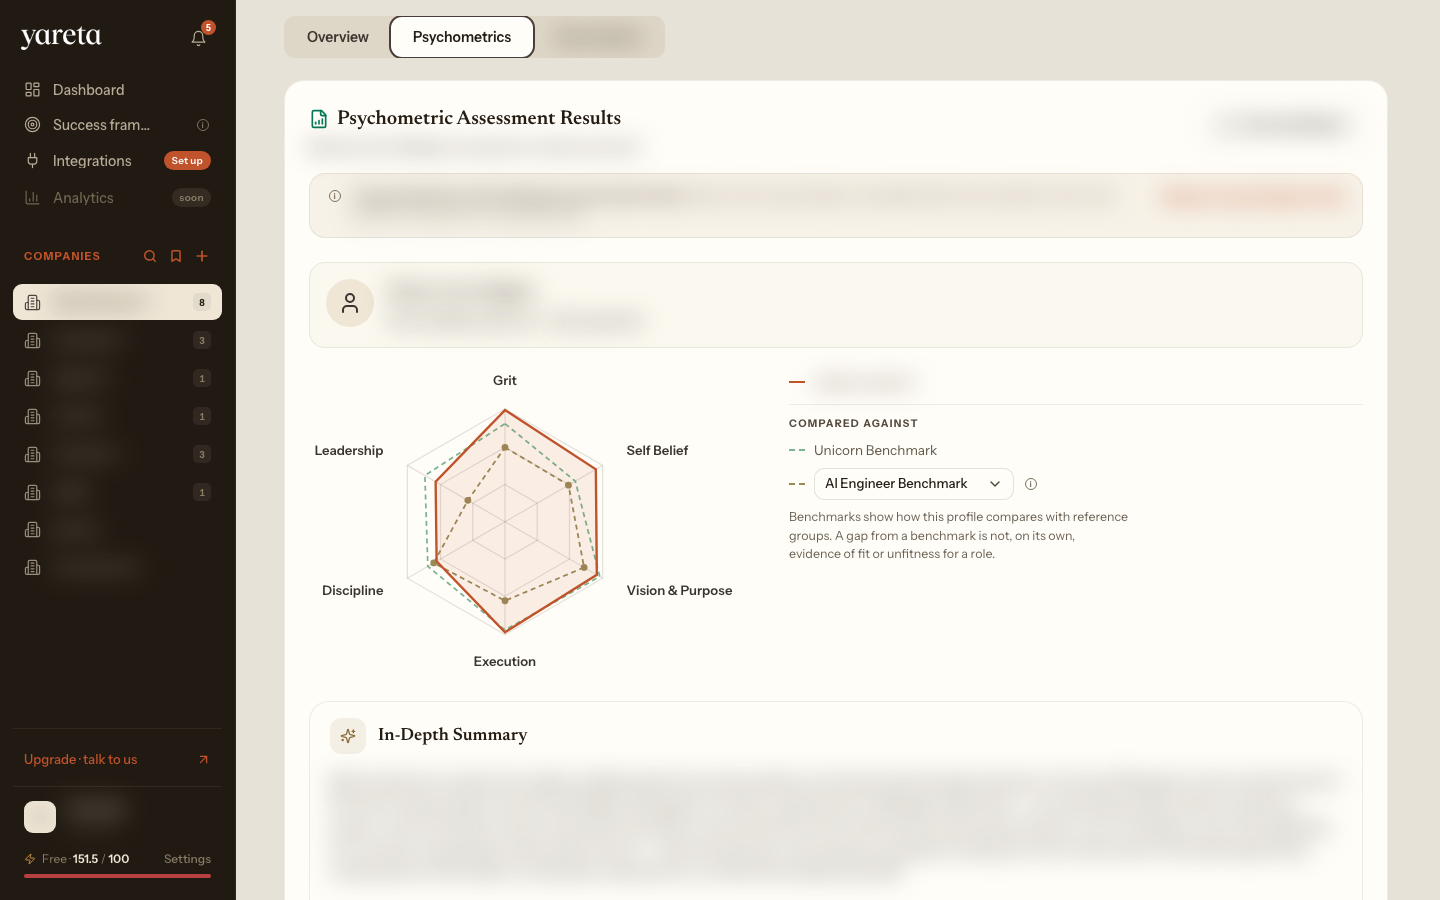Image resolution: width=1440 pixels, height=900 pixels.
Task: Click the Unicorn Benchmark legend entry
Action: pos(863,451)
